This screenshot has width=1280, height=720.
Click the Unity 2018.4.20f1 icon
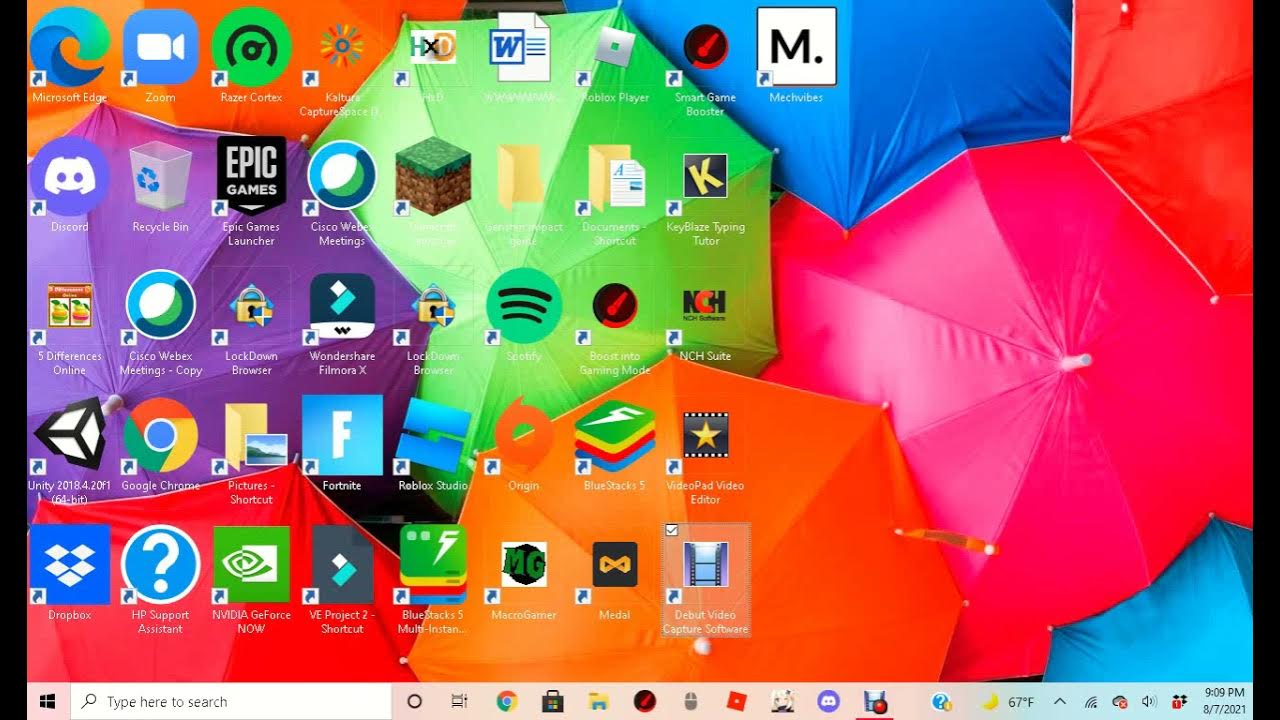point(69,436)
